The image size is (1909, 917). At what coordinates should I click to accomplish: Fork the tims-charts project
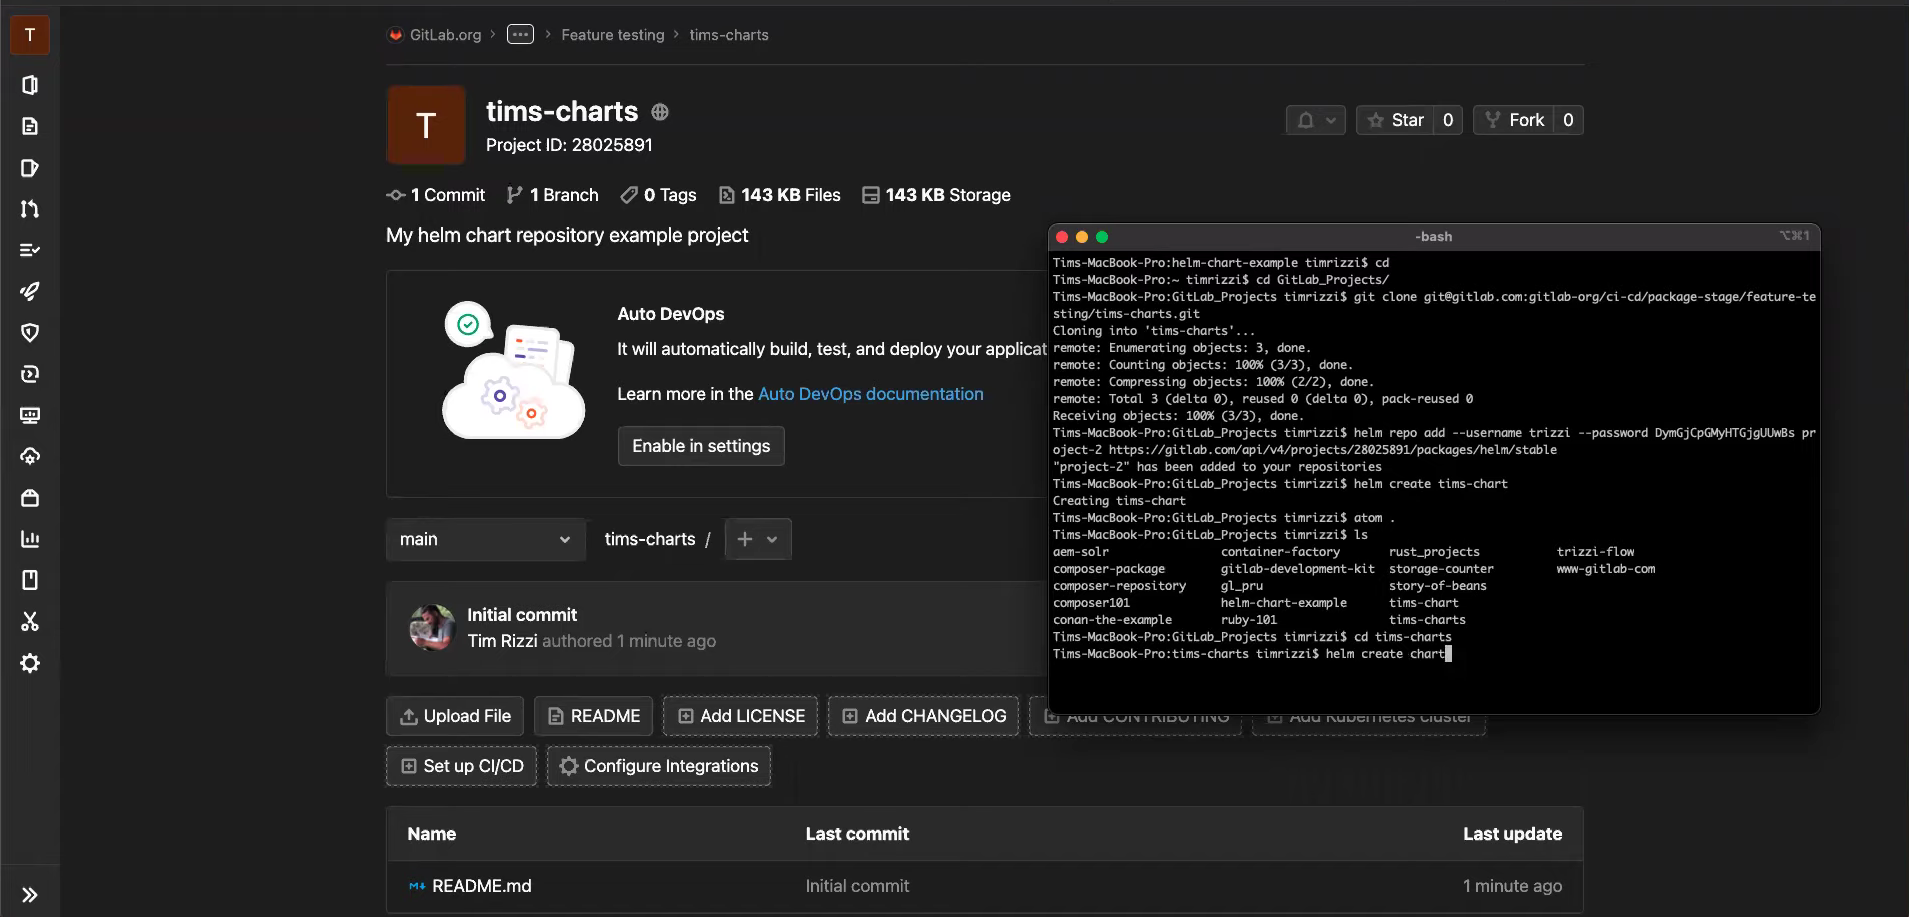[x=1515, y=120]
